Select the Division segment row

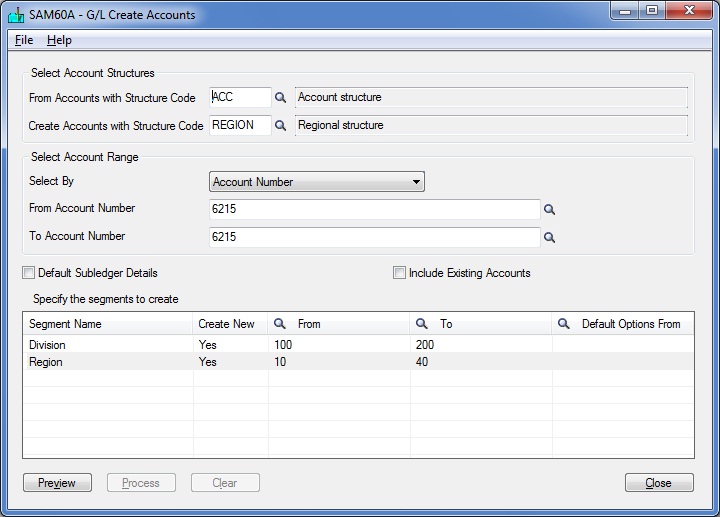358,345
